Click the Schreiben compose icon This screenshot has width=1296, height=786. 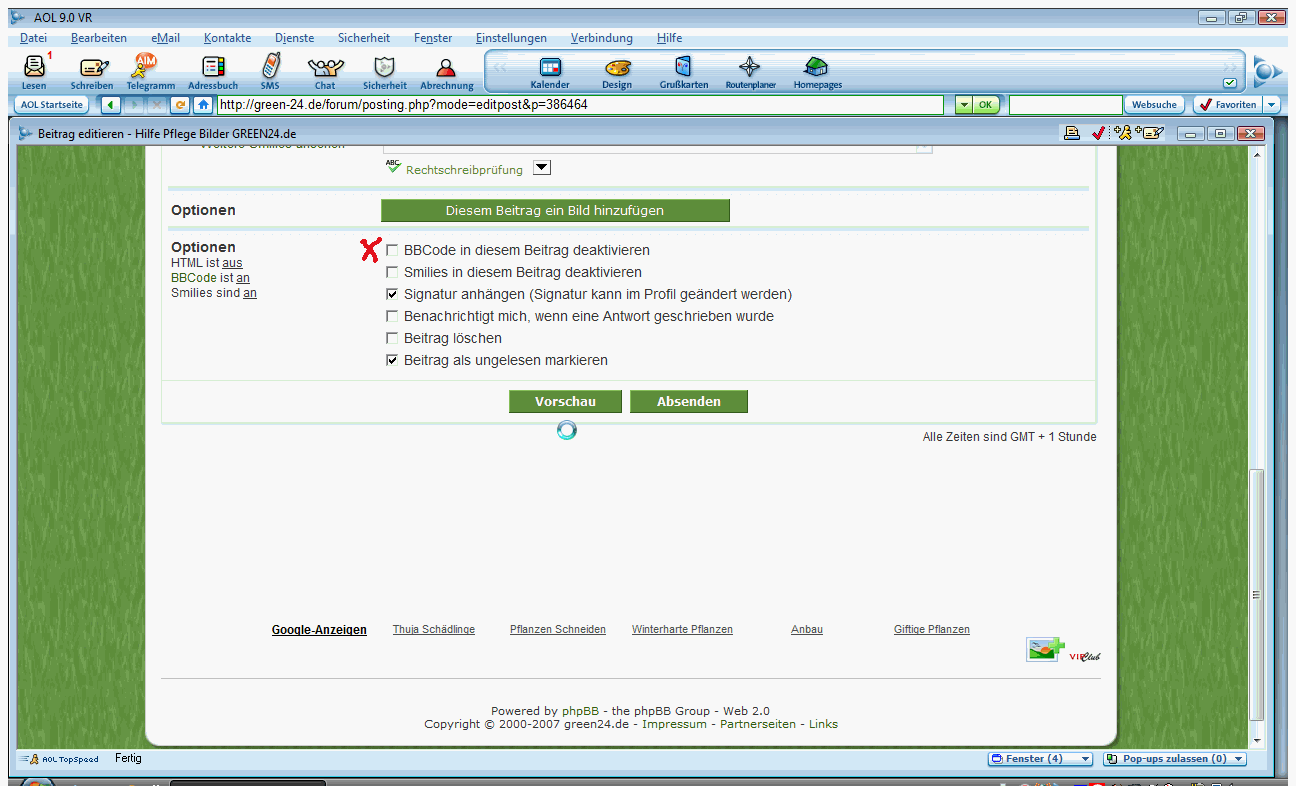tap(92, 68)
